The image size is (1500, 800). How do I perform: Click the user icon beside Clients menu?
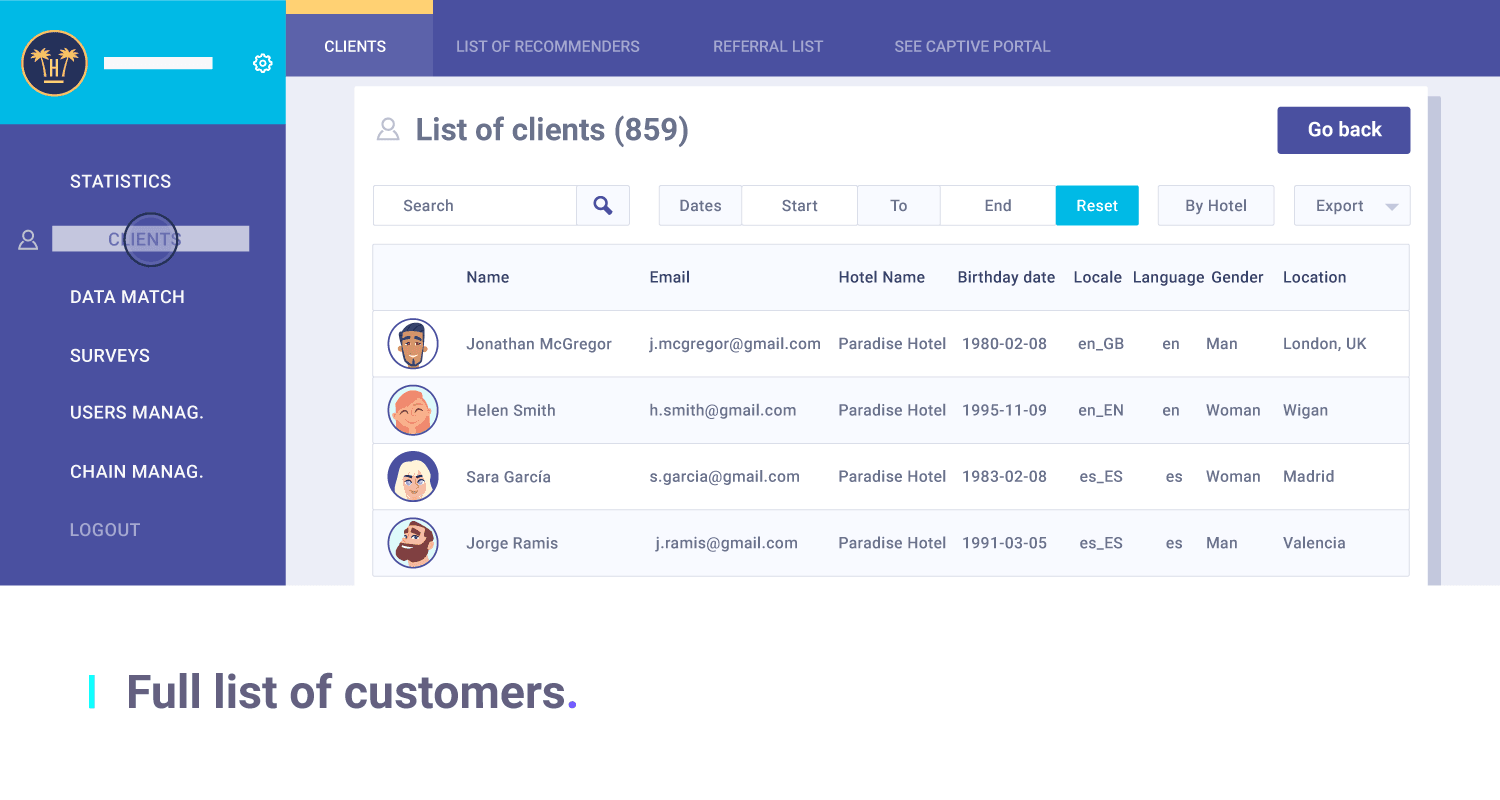point(28,240)
